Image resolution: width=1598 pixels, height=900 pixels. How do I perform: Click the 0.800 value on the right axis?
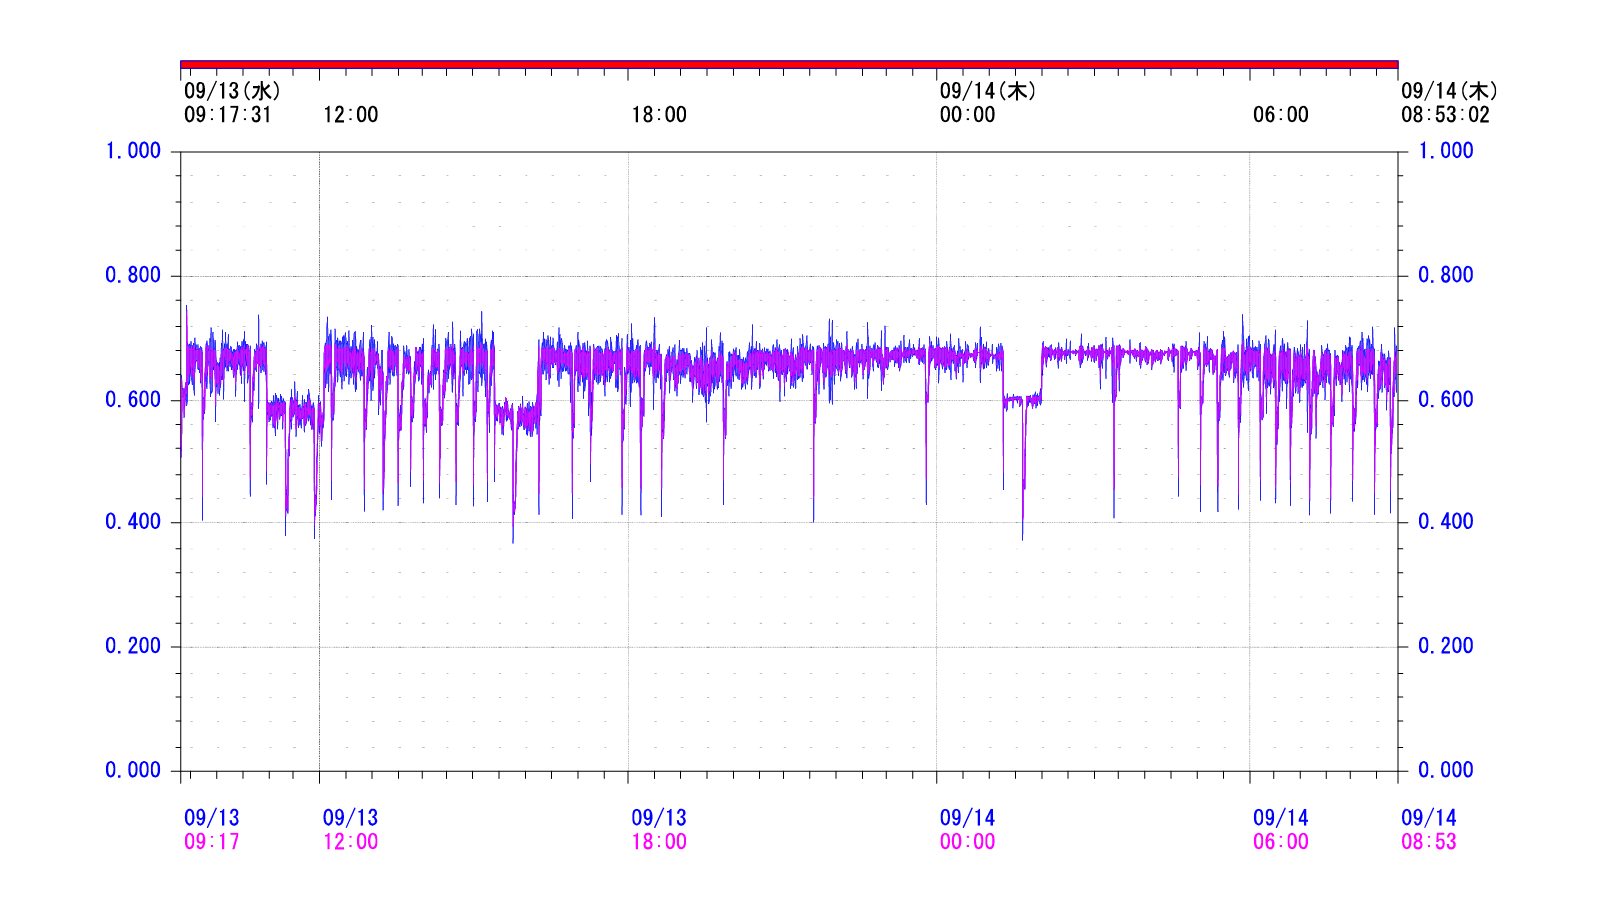click(1446, 275)
